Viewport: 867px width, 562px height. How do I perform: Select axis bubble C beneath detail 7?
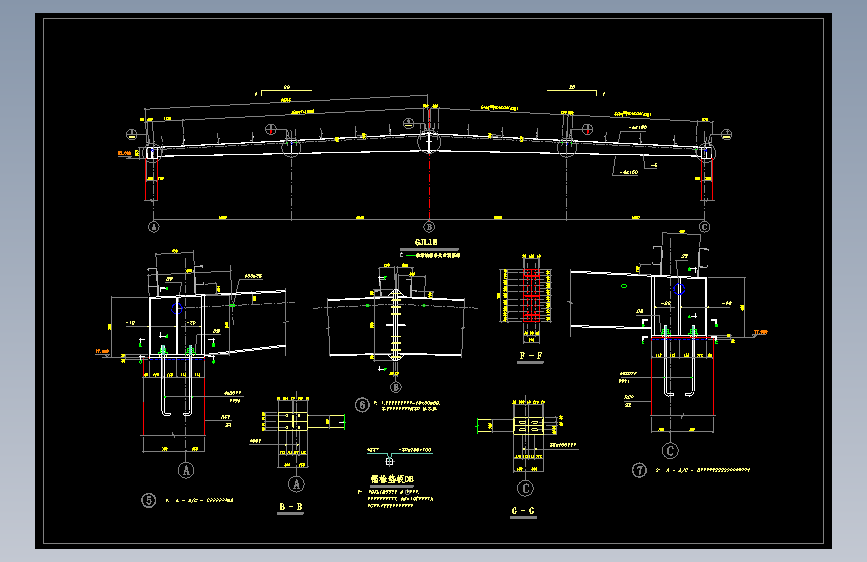(x=670, y=451)
